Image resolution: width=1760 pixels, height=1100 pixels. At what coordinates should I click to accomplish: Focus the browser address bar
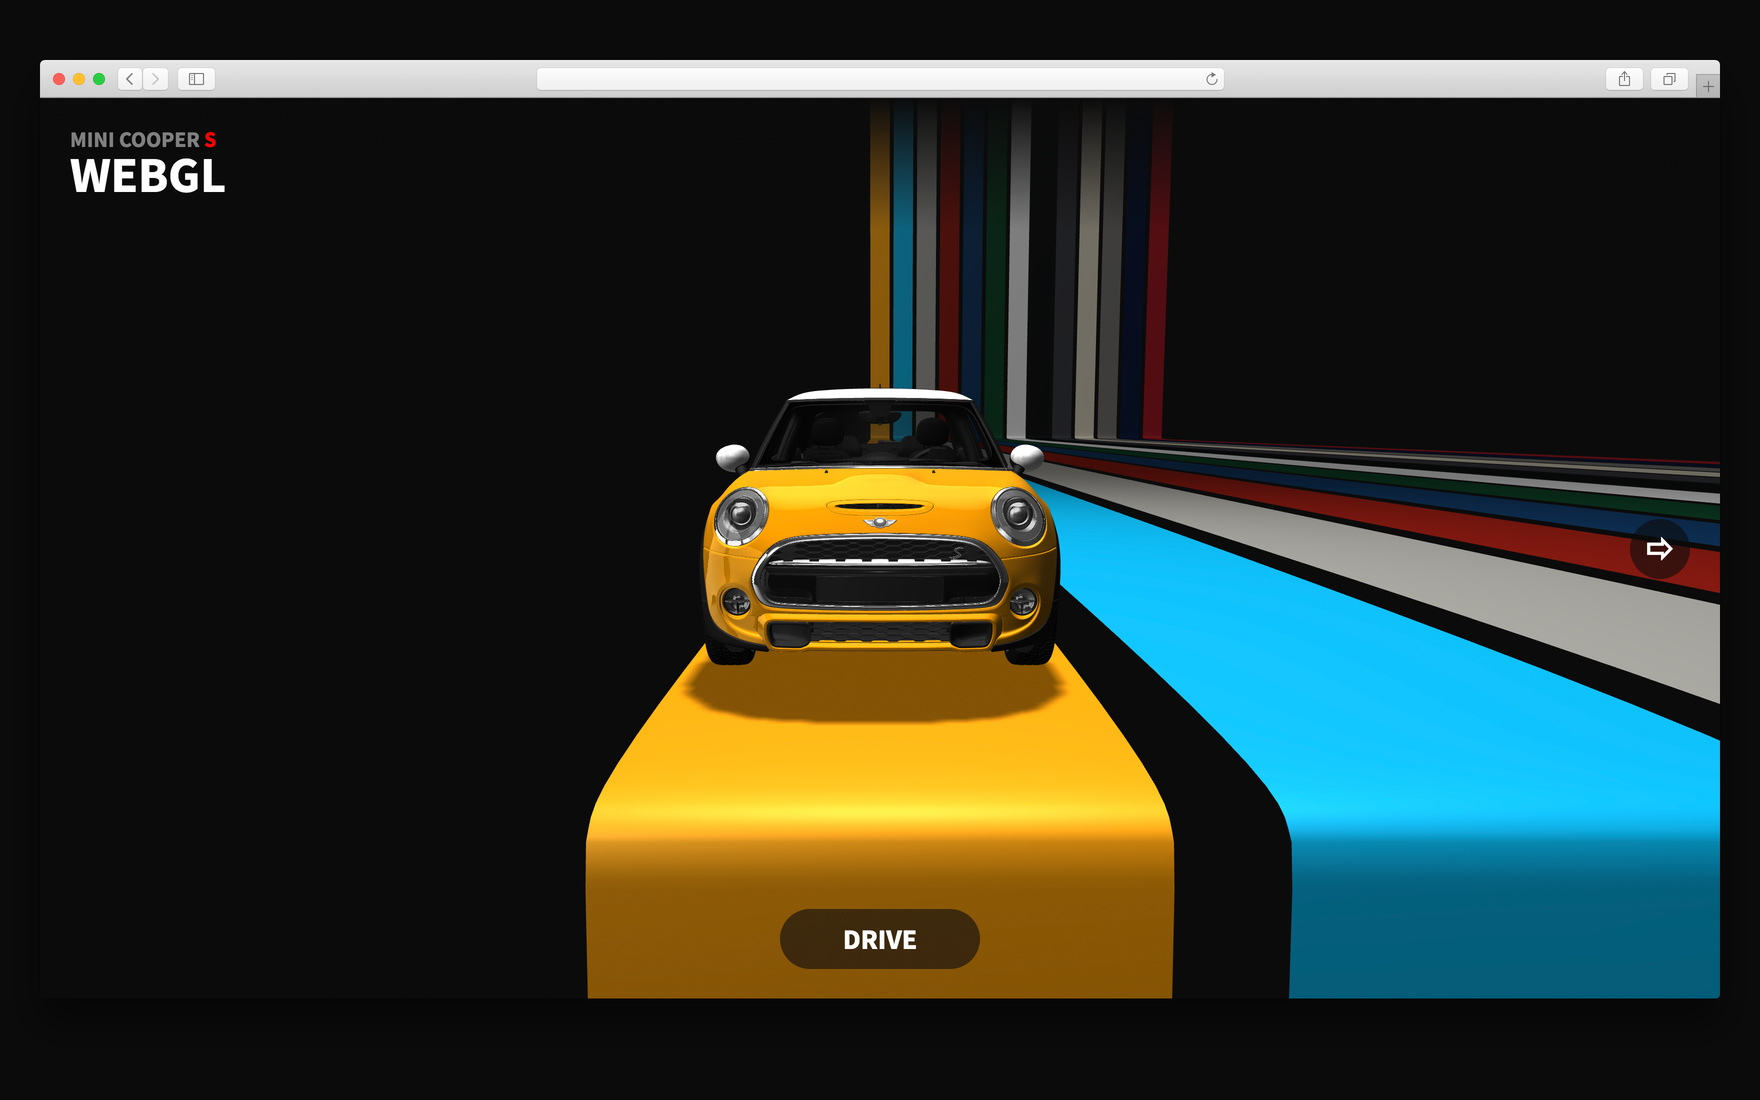click(880, 79)
